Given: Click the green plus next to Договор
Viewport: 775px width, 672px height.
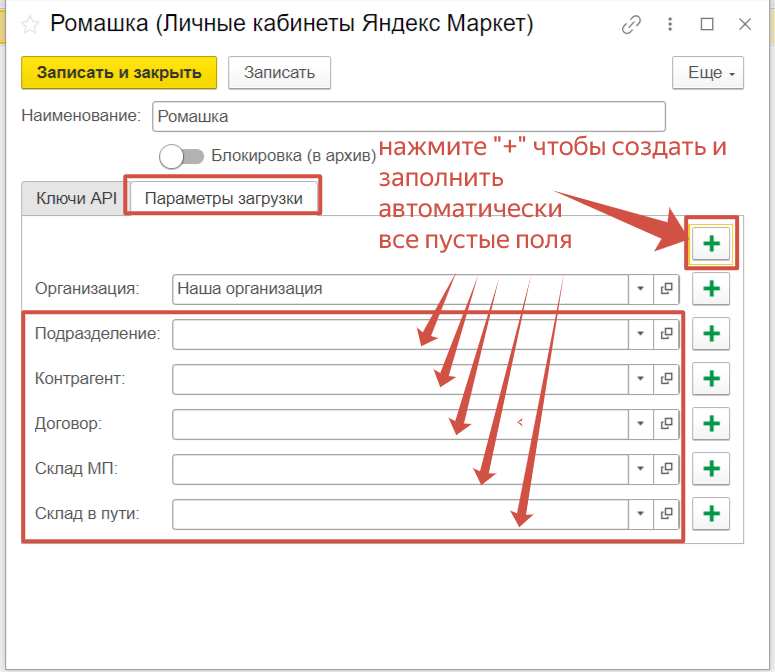Looking at the screenshot, I should coord(711,424).
